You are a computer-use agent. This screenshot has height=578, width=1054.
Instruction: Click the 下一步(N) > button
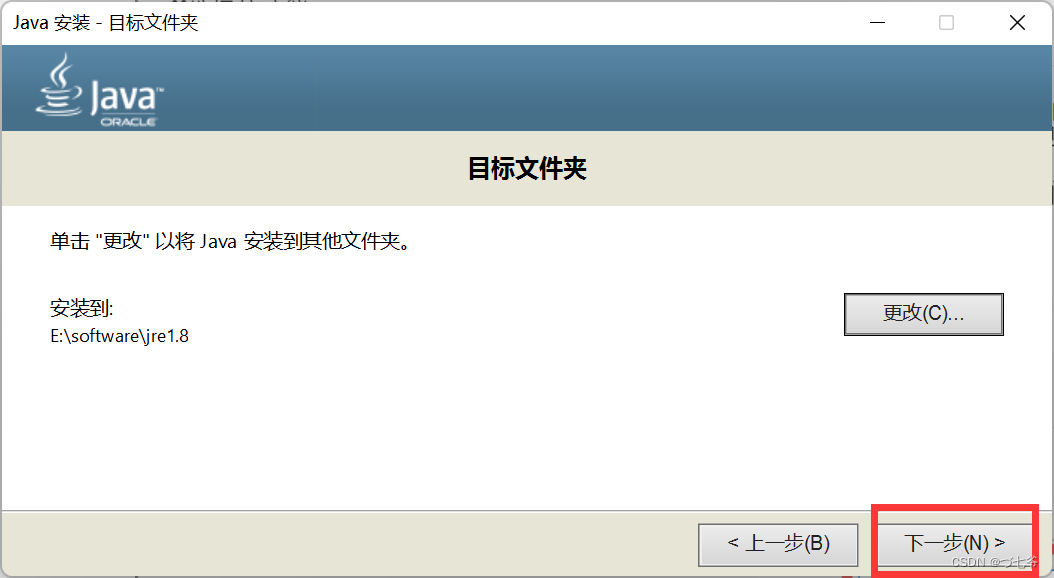point(954,543)
